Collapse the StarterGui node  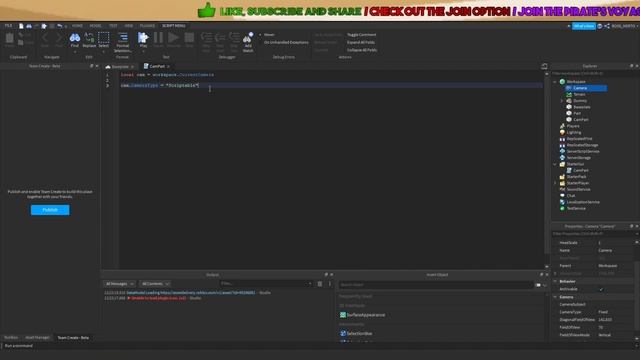[x=555, y=164]
